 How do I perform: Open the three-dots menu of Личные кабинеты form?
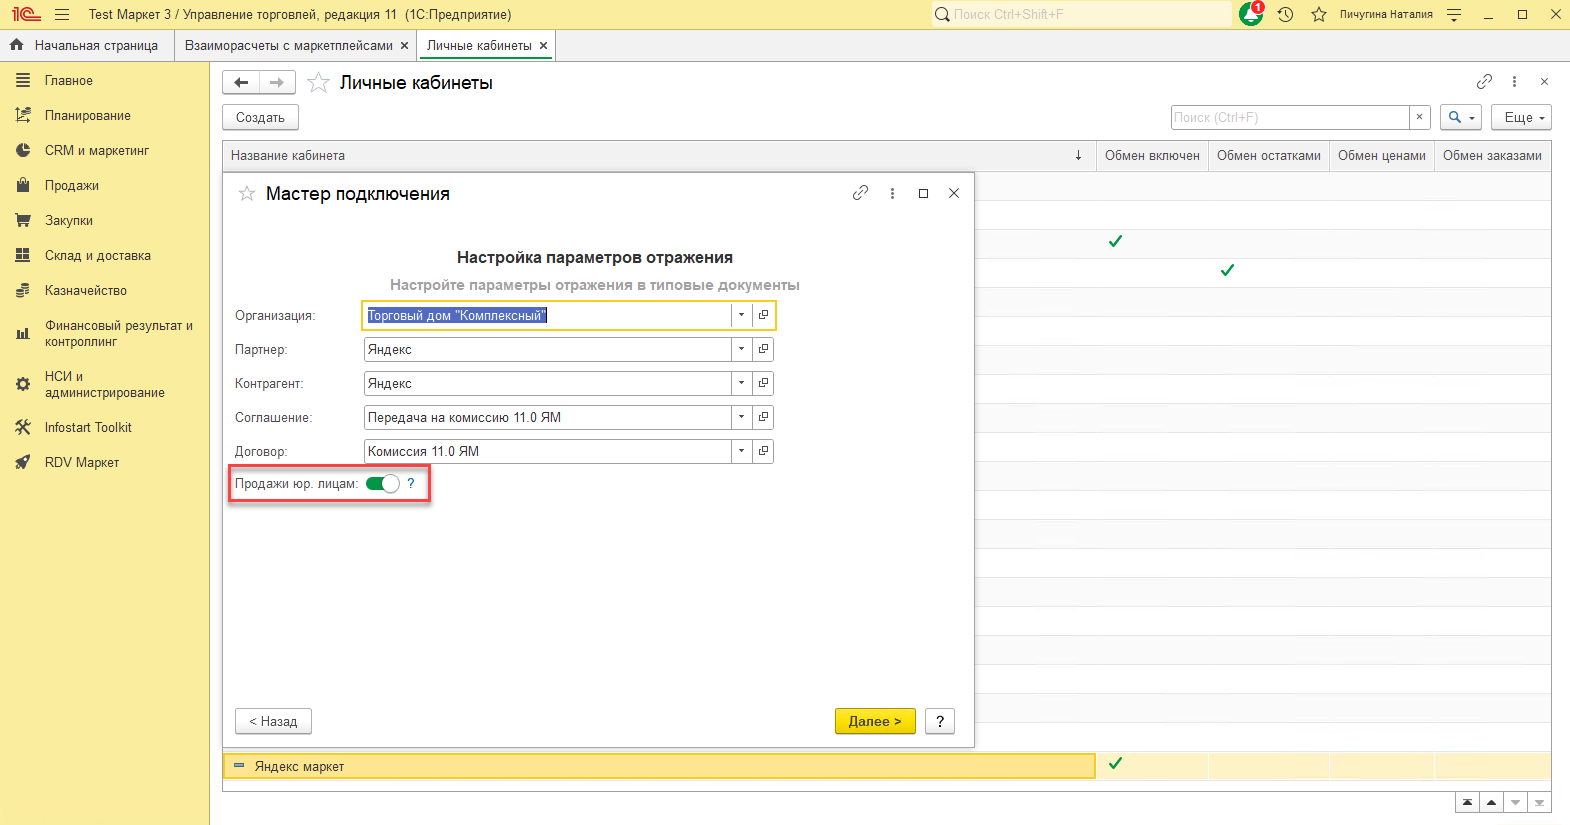1514,82
